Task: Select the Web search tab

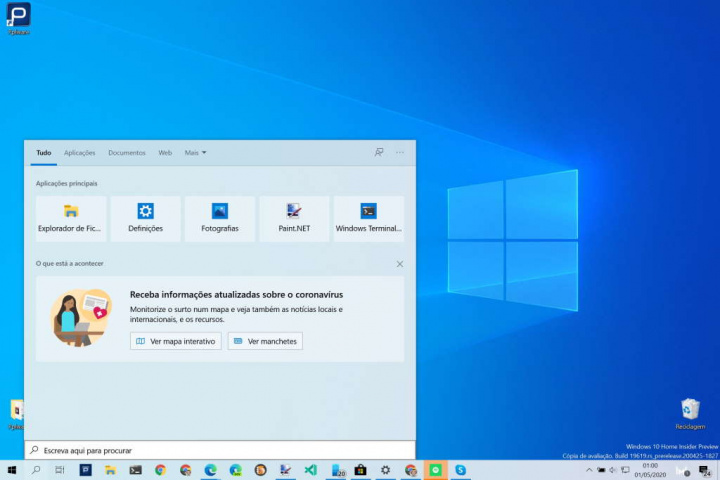Action: coord(165,153)
